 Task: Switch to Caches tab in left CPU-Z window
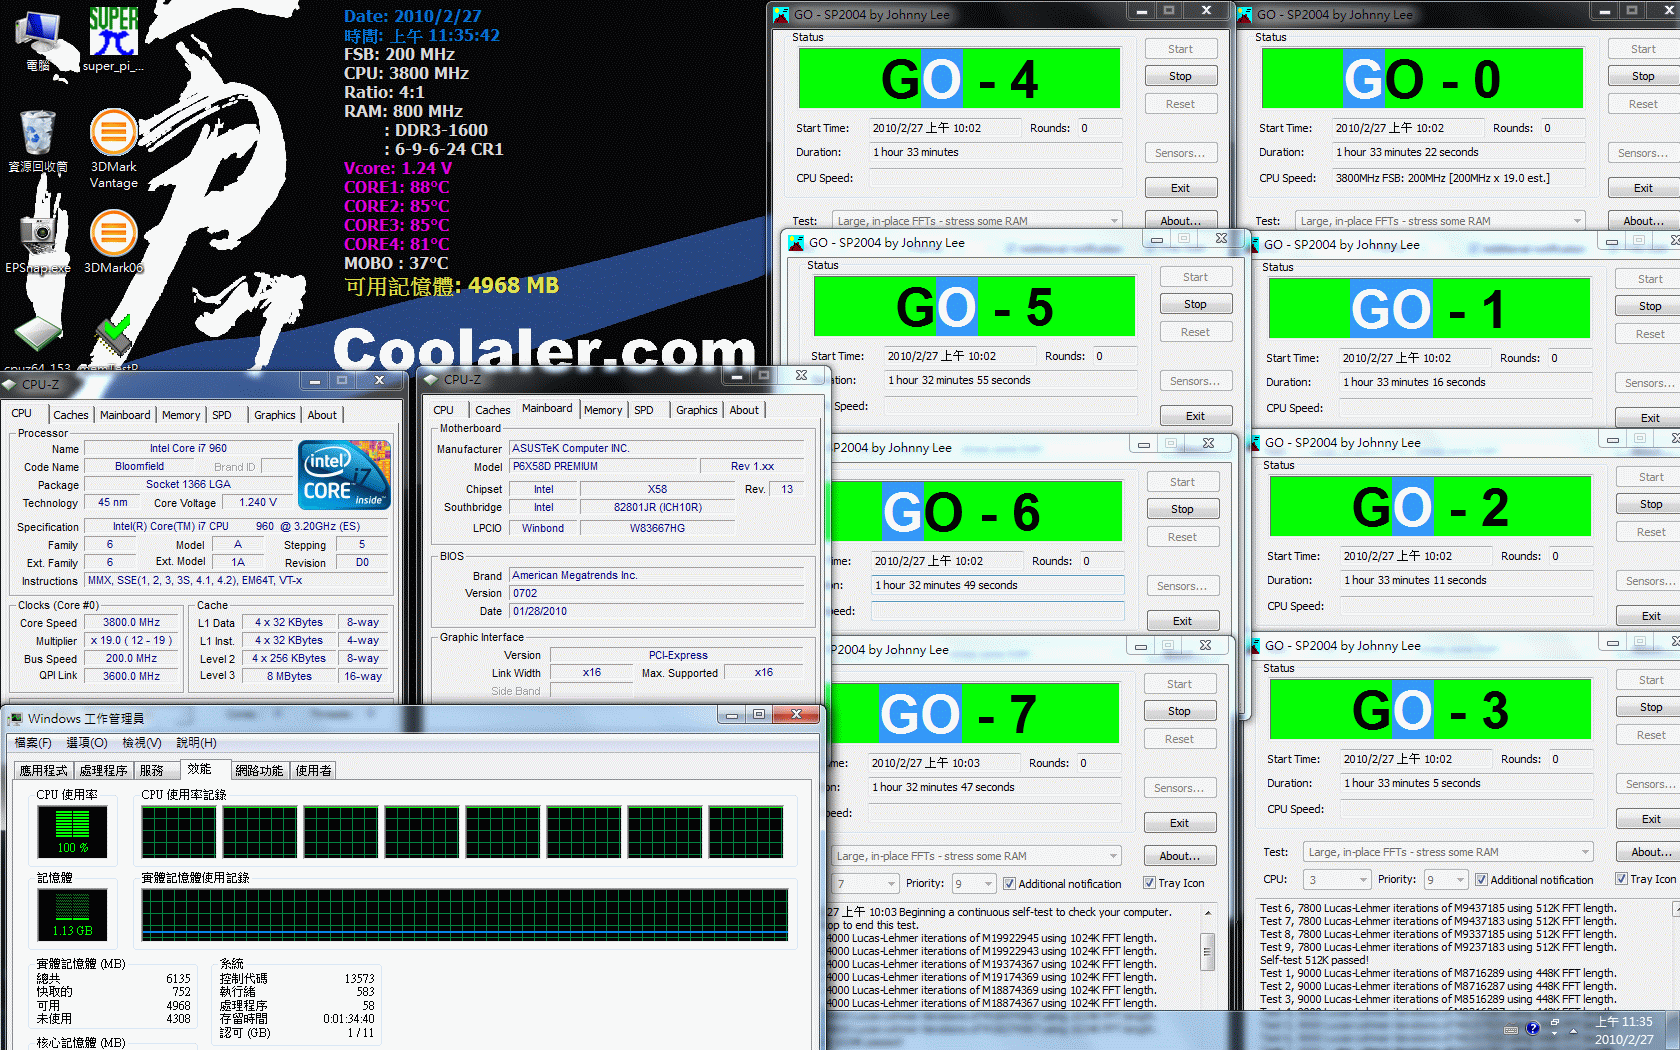(x=71, y=415)
